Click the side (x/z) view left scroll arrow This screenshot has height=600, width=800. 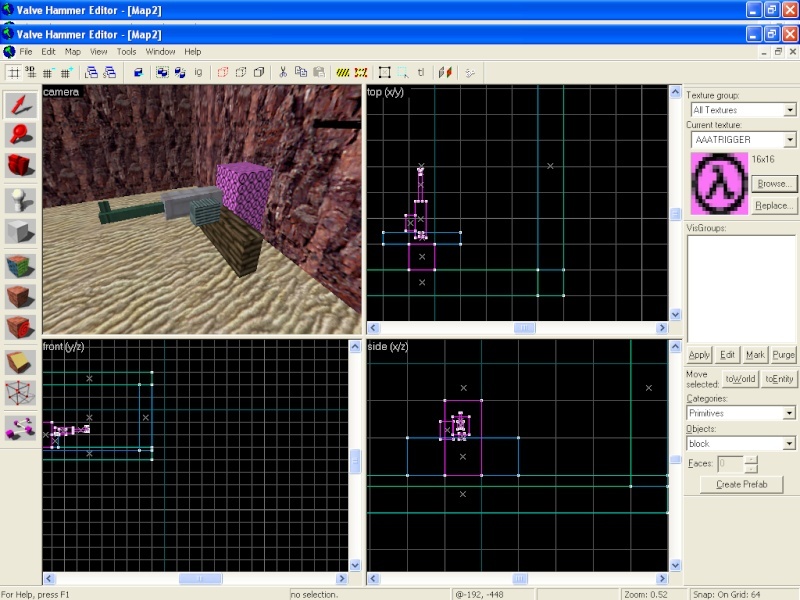click(x=373, y=579)
